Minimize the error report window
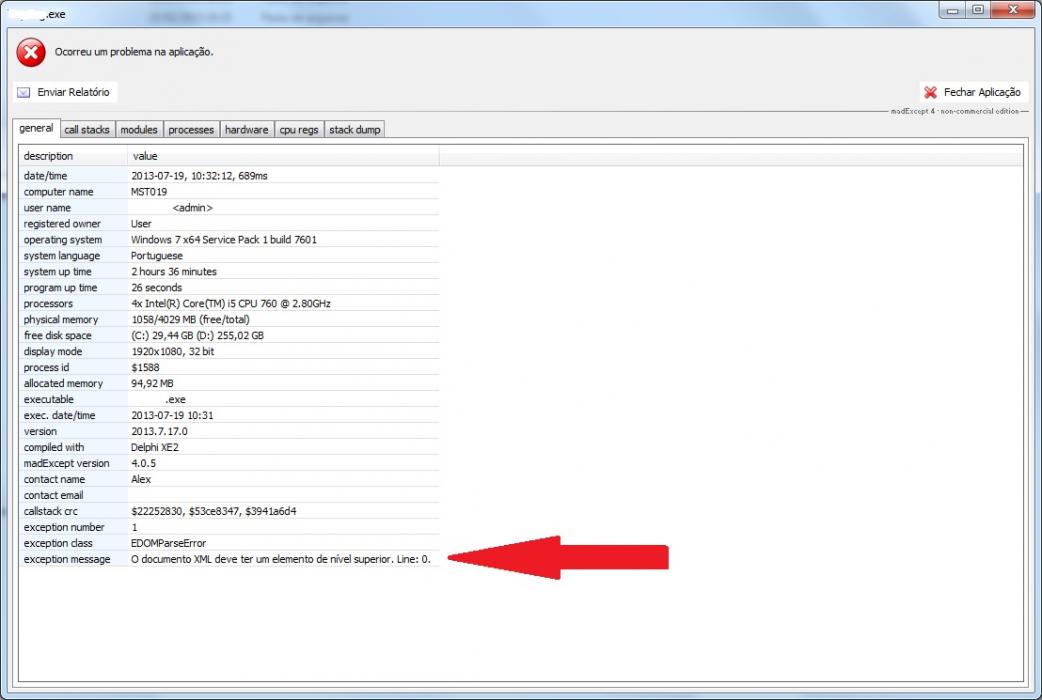This screenshot has width=1042, height=700. point(952,11)
